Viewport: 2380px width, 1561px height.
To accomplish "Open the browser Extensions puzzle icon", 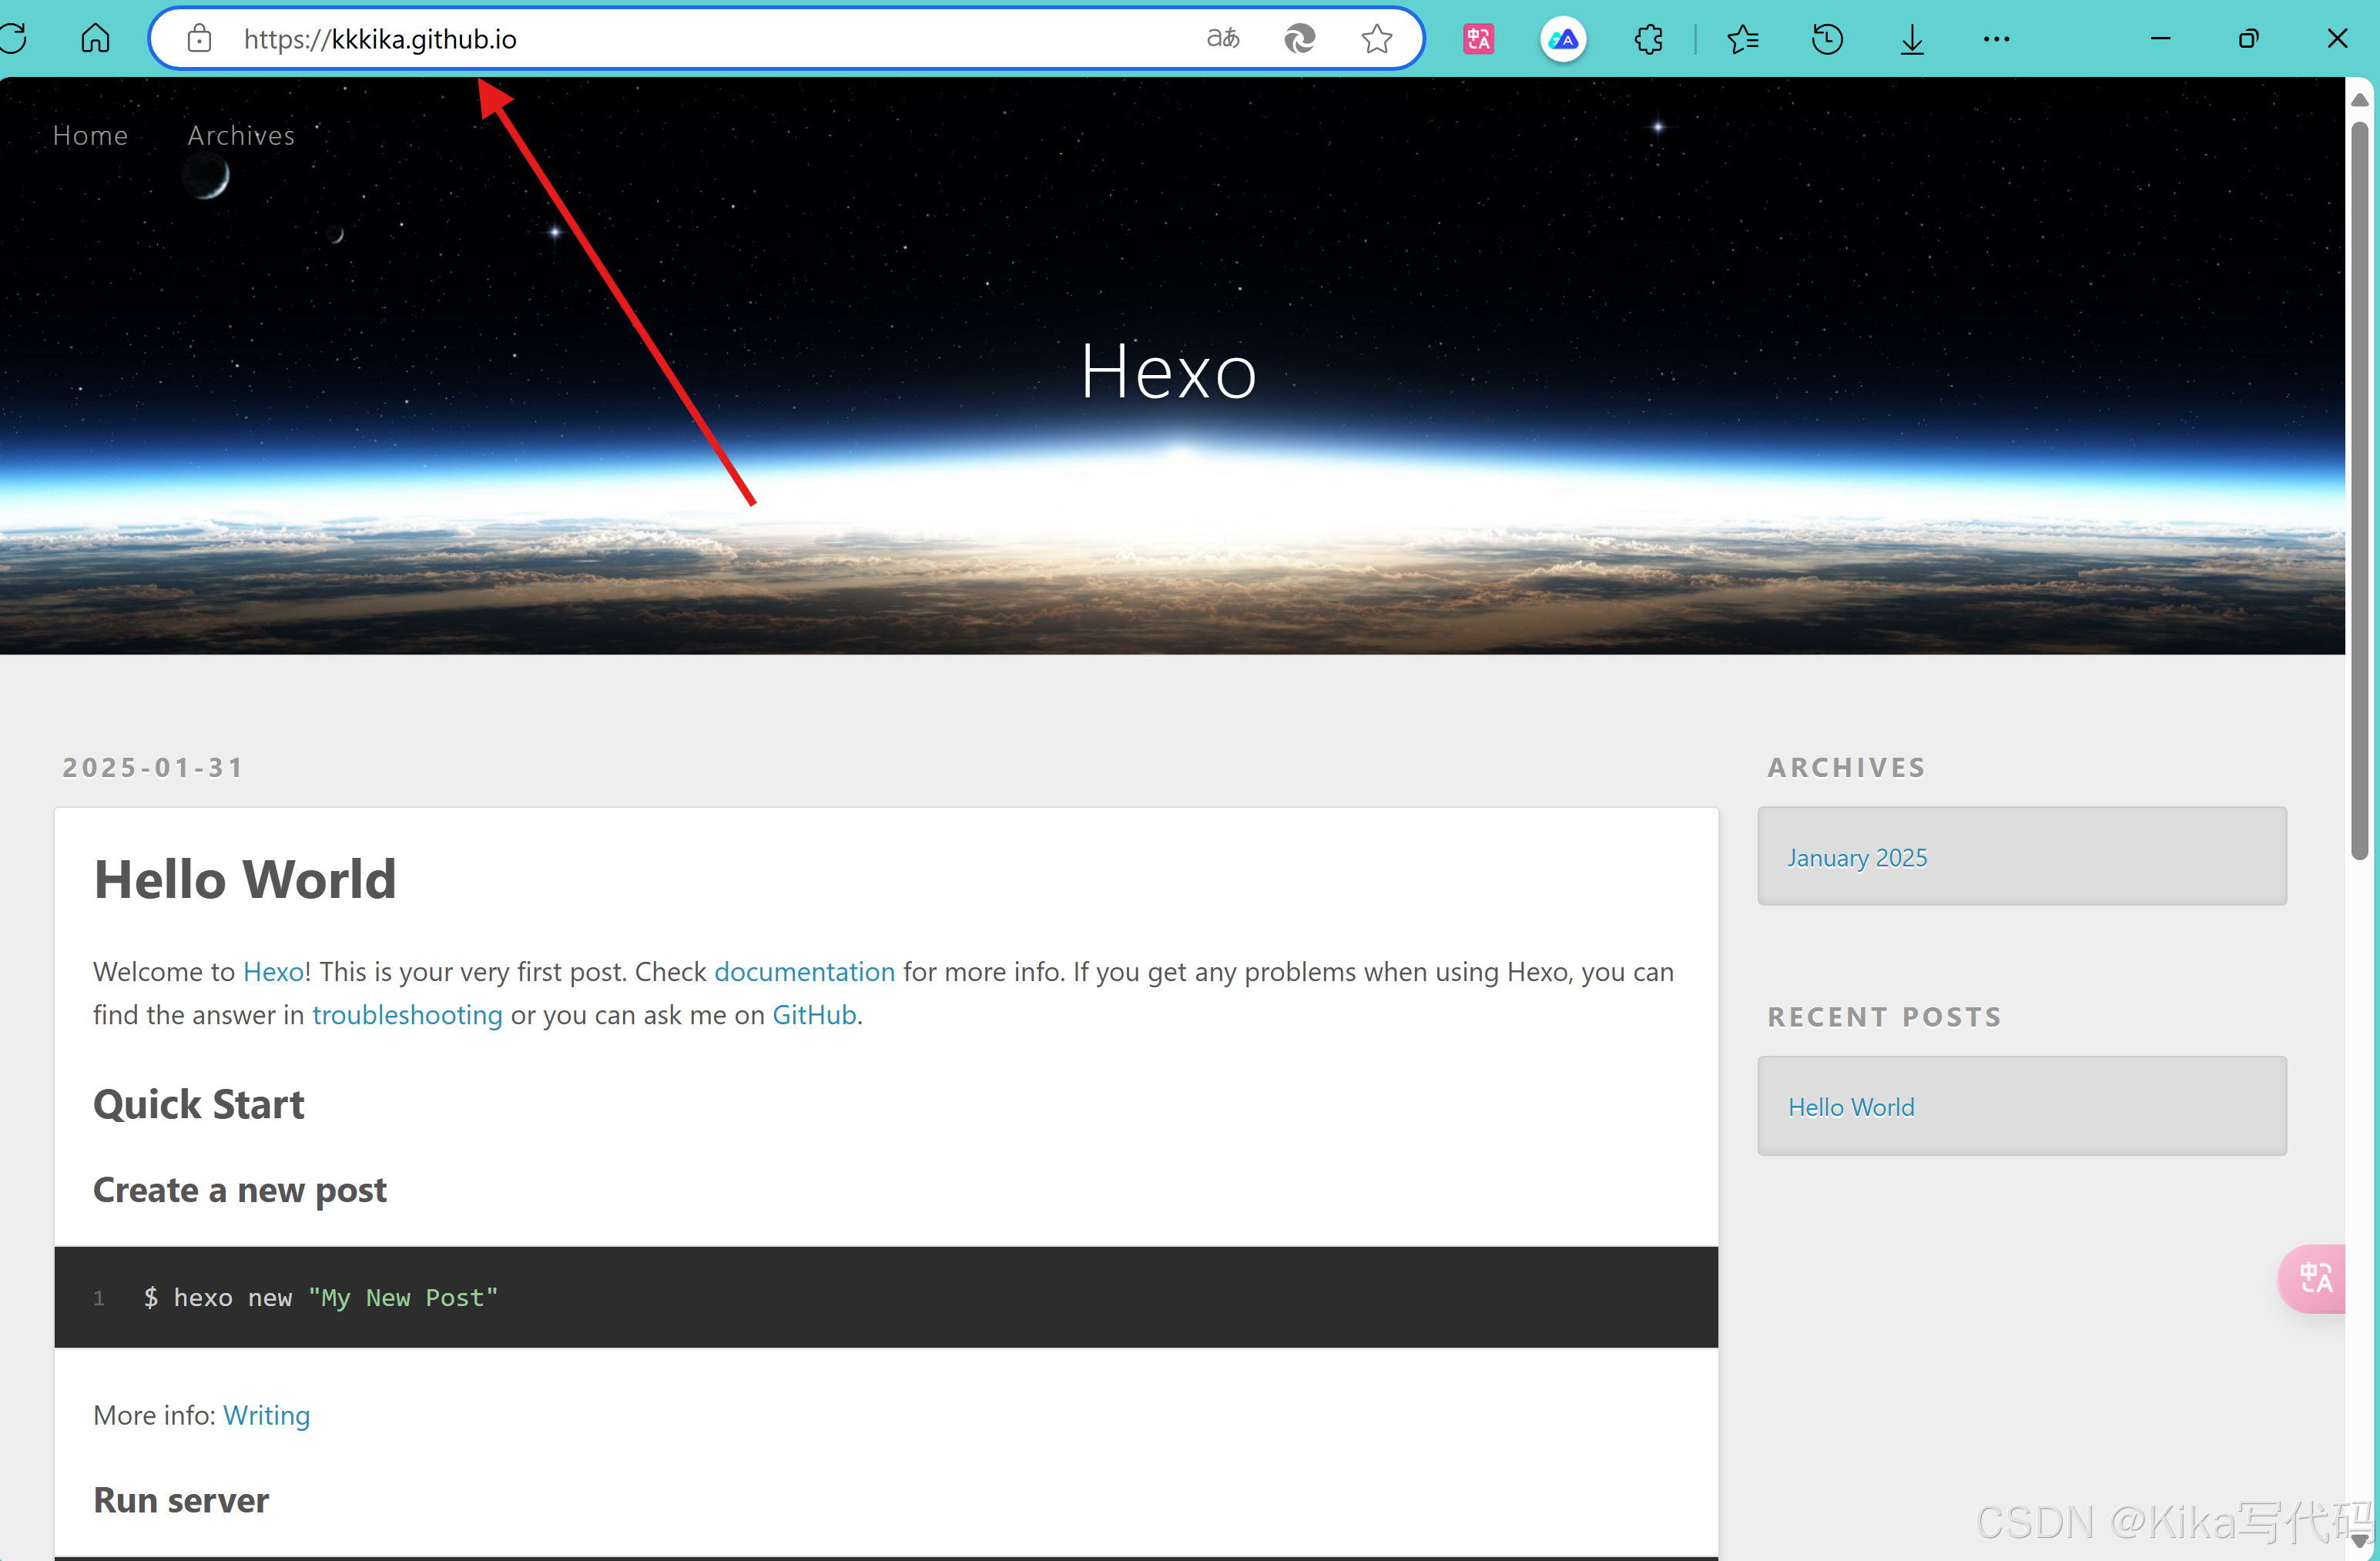I will pyautogui.click(x=1648, y=39).
